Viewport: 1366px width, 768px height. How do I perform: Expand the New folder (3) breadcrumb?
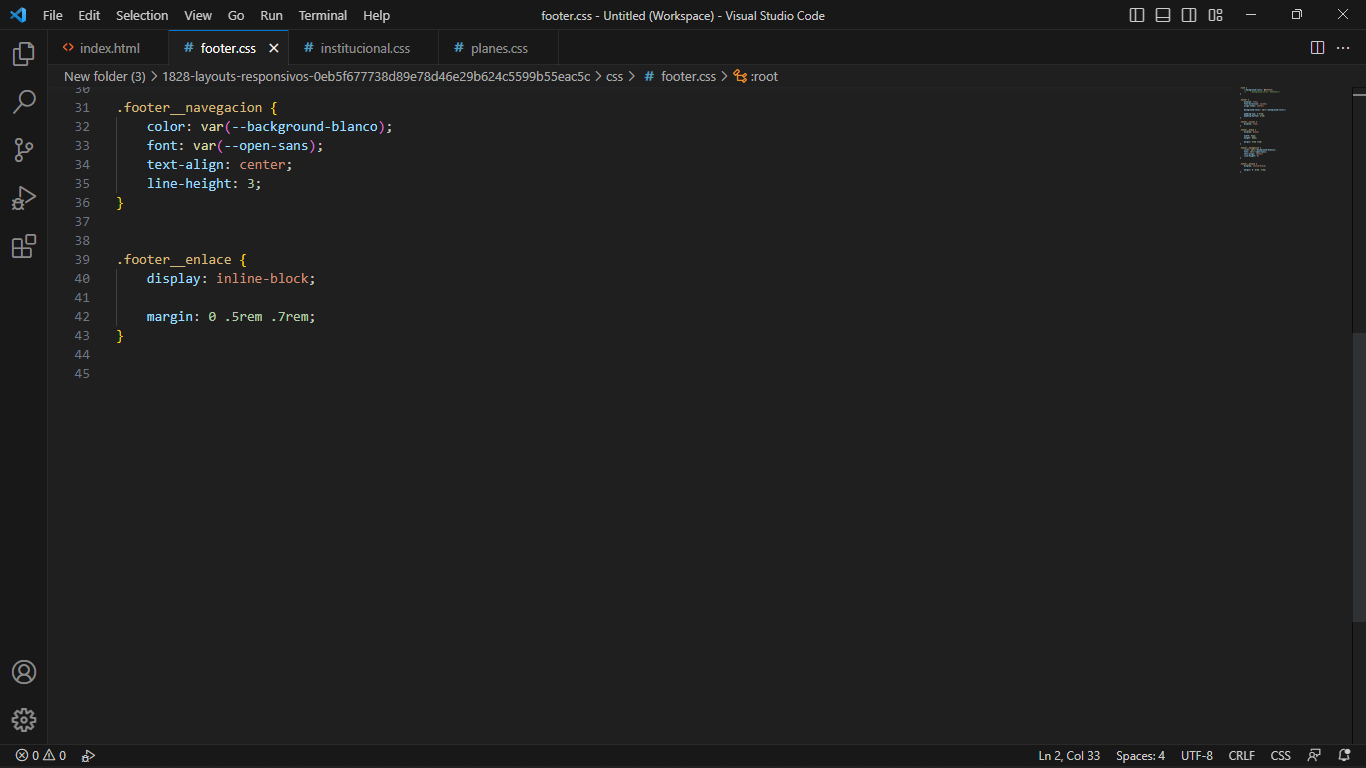105,76
